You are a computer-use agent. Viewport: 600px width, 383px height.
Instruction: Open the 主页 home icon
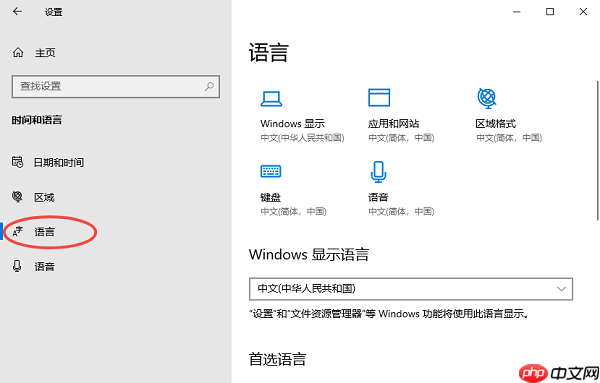tap(18, 52)
